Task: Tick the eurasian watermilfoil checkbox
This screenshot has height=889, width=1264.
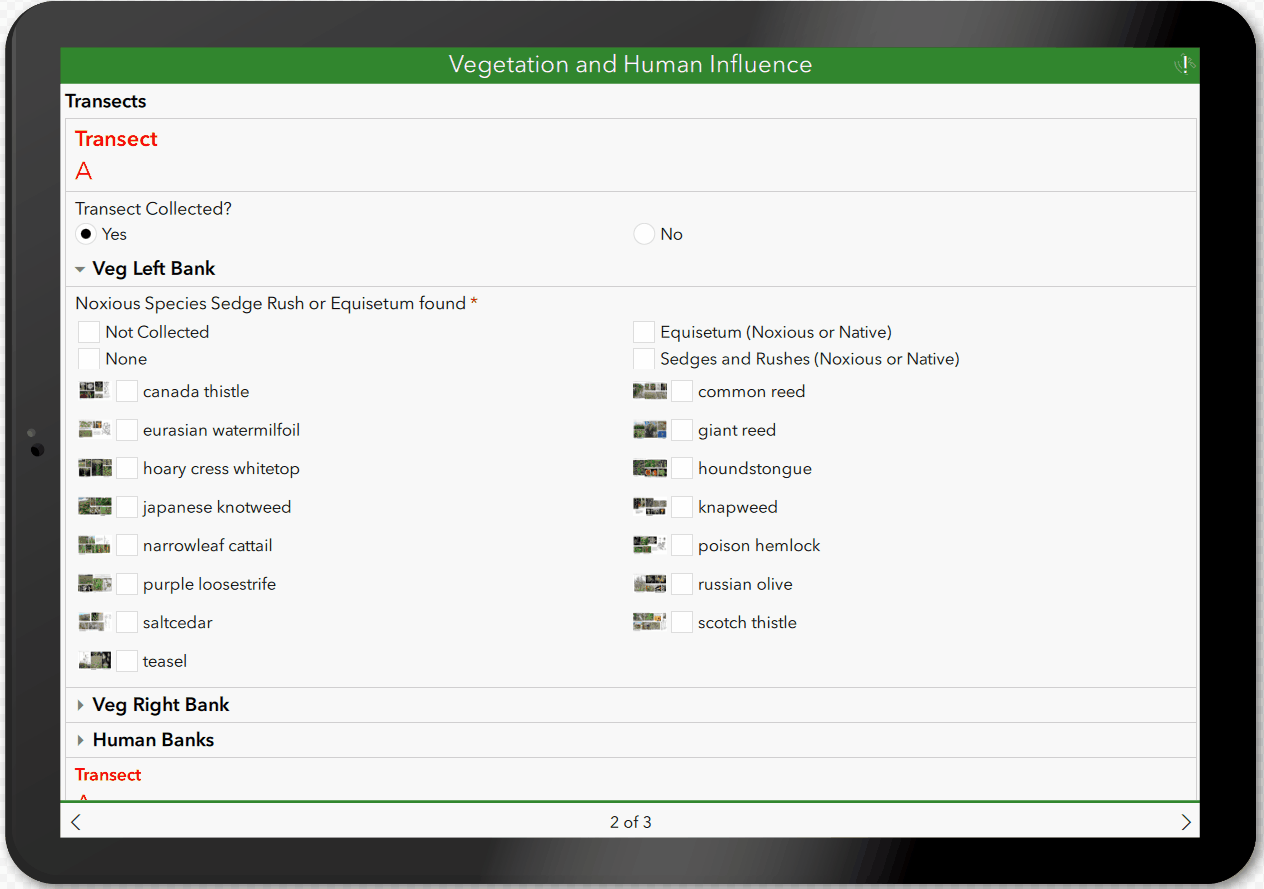Action: (x=127, y=430)
